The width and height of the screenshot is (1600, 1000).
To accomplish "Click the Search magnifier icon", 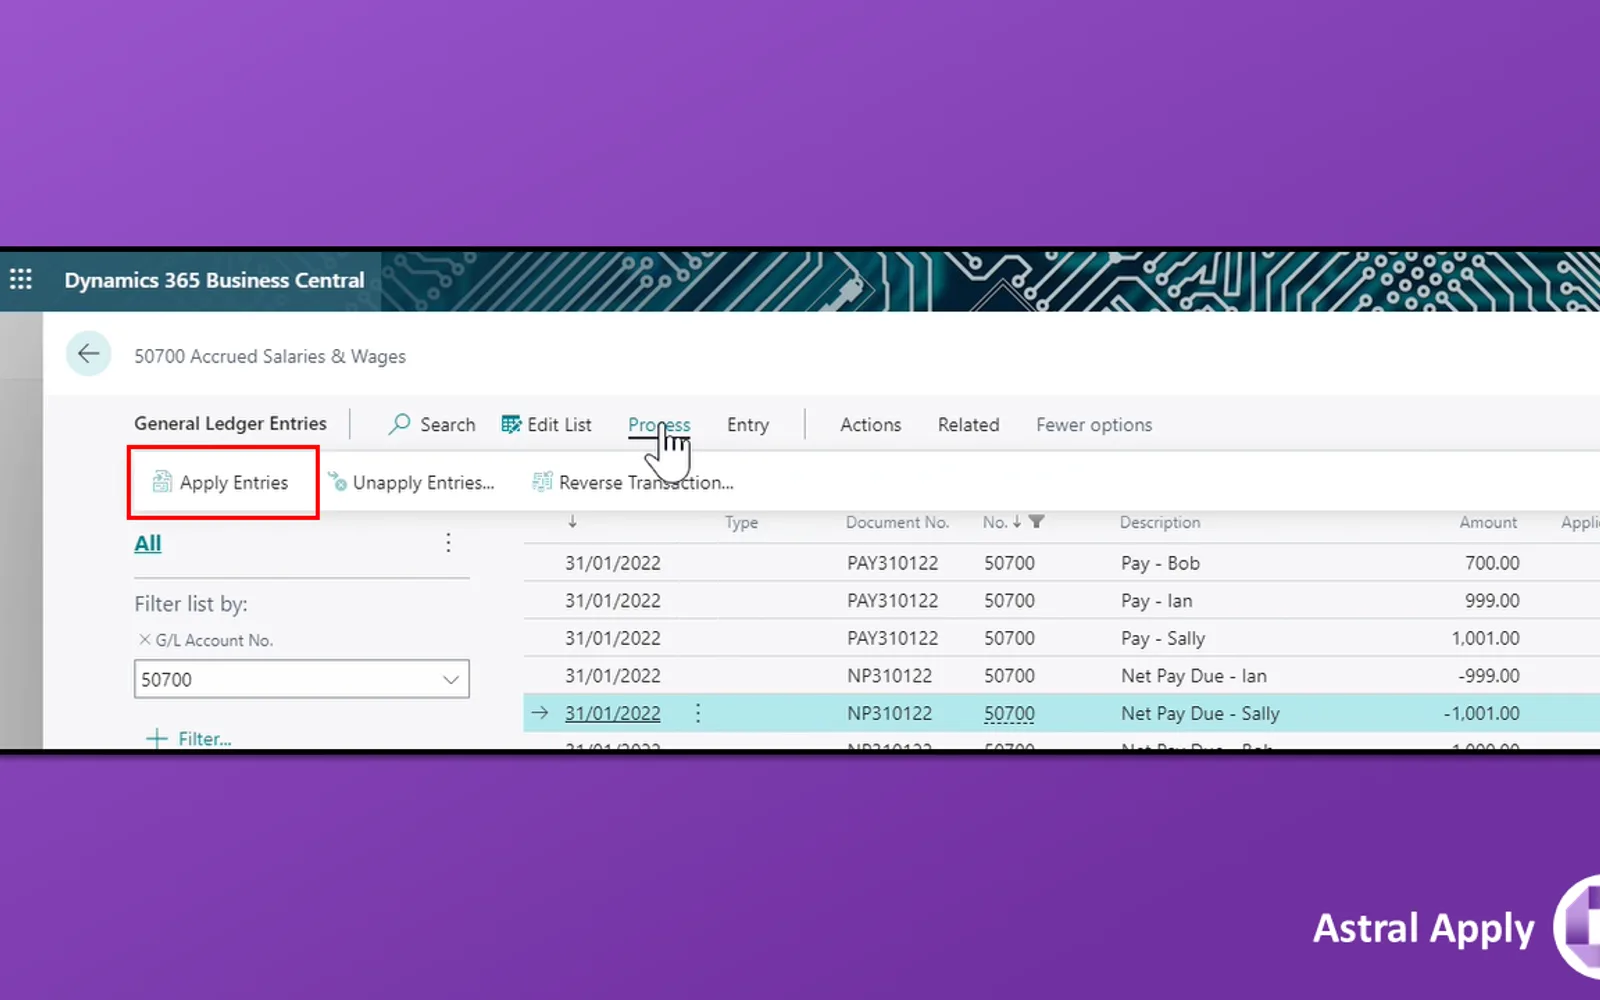I will point(400,424).
